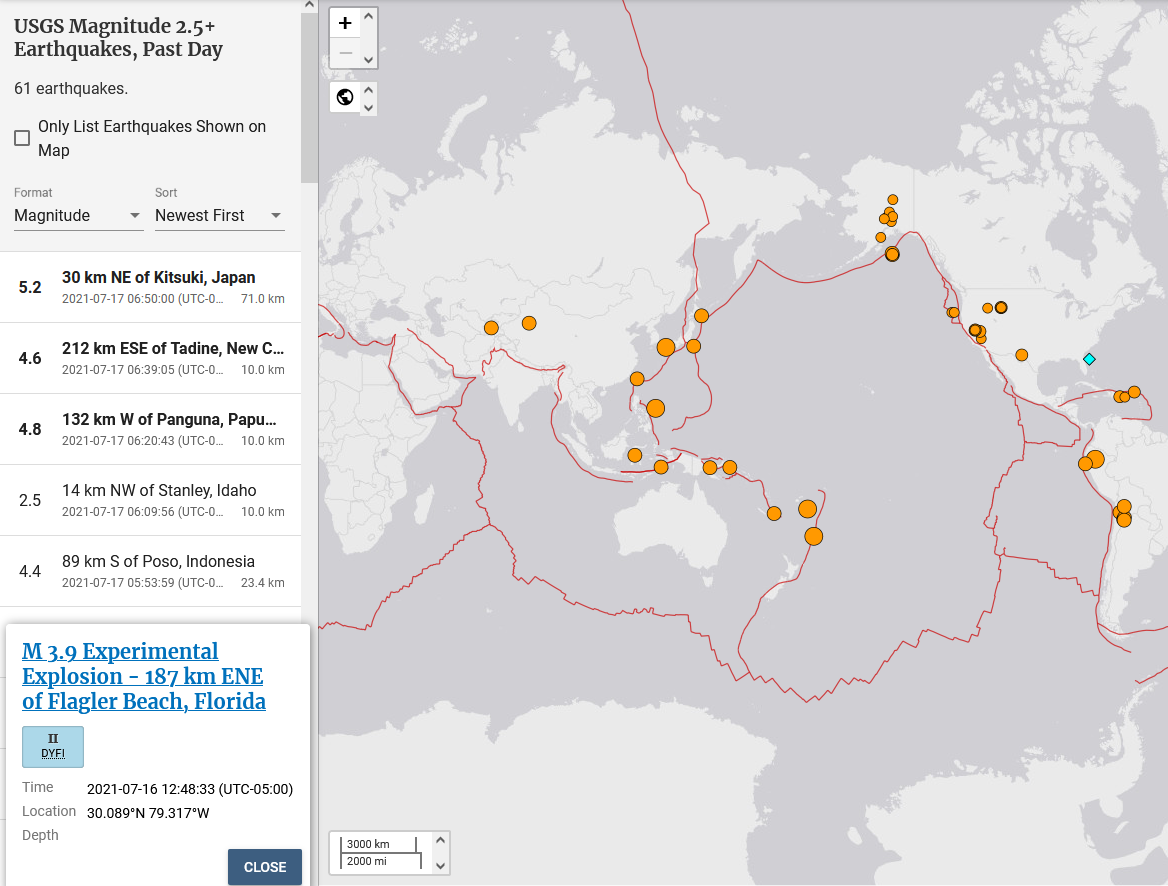
Task: Select the northernmost earthquake marker in Alaska
Action: (892, 200)
